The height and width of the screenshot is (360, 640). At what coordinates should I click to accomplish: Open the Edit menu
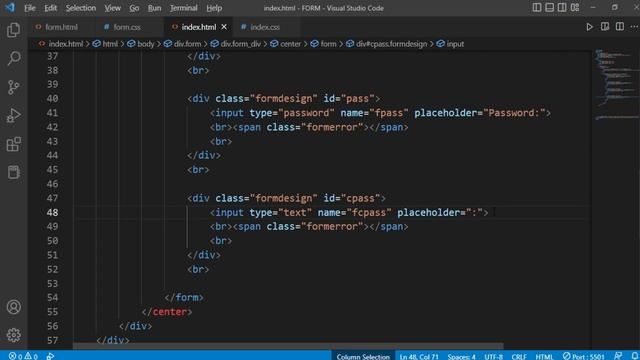coord(50,8)
